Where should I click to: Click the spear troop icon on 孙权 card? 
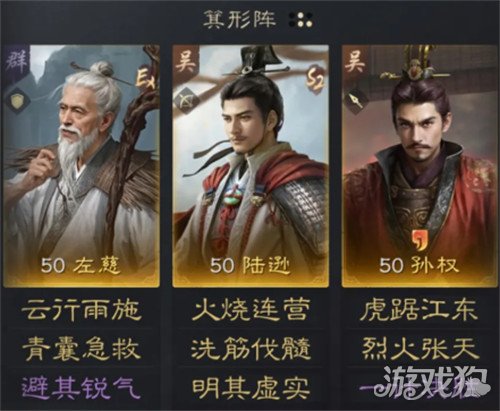point(356,100)
